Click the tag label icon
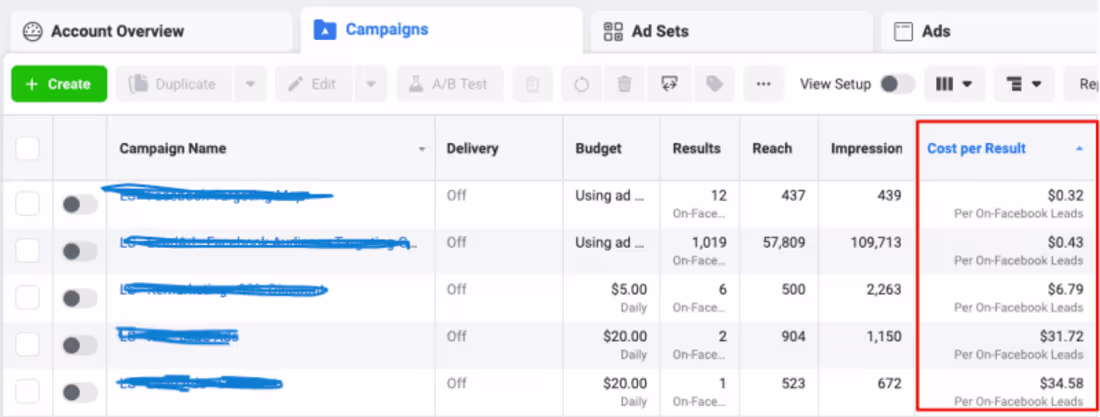 click(x=714, y=84)
